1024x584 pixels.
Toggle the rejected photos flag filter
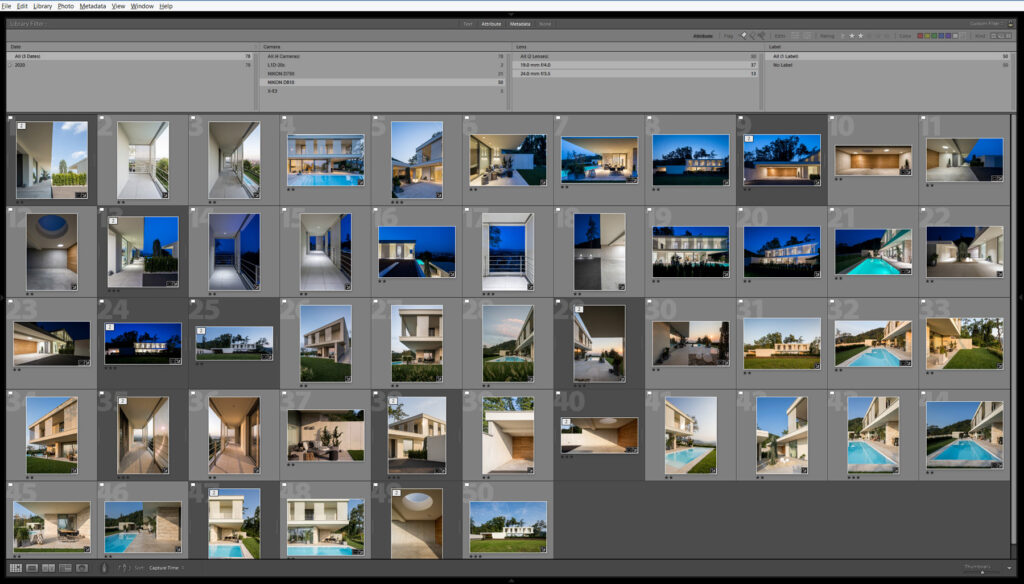point(763,35)
